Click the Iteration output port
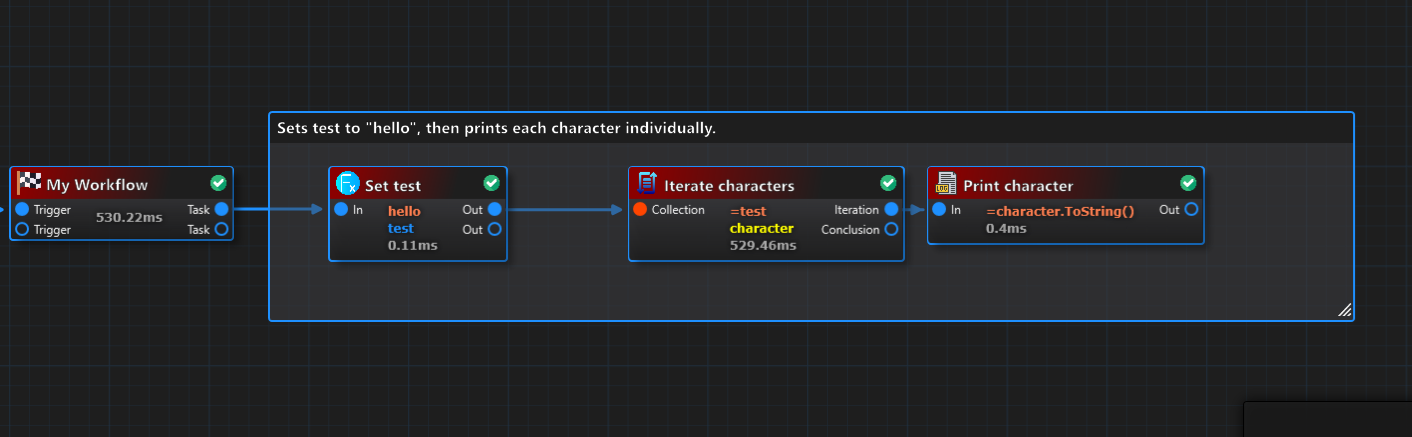 pos(891,210)
